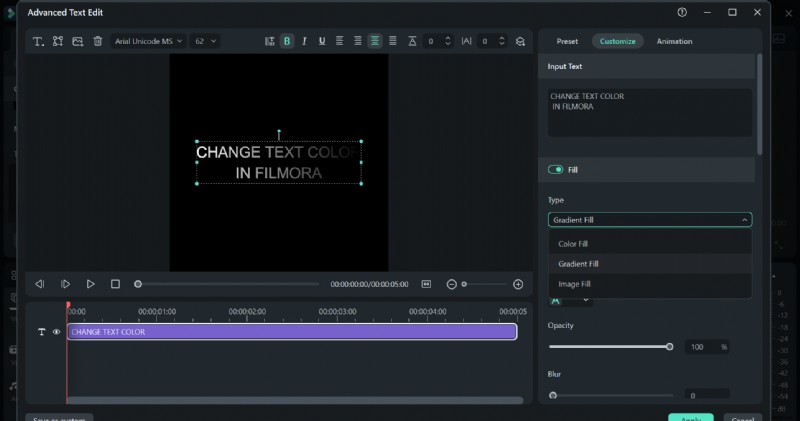Click the properties panel vertical scrollbar
This screenshot has width=800, height=421.
(x=759, y=105)
